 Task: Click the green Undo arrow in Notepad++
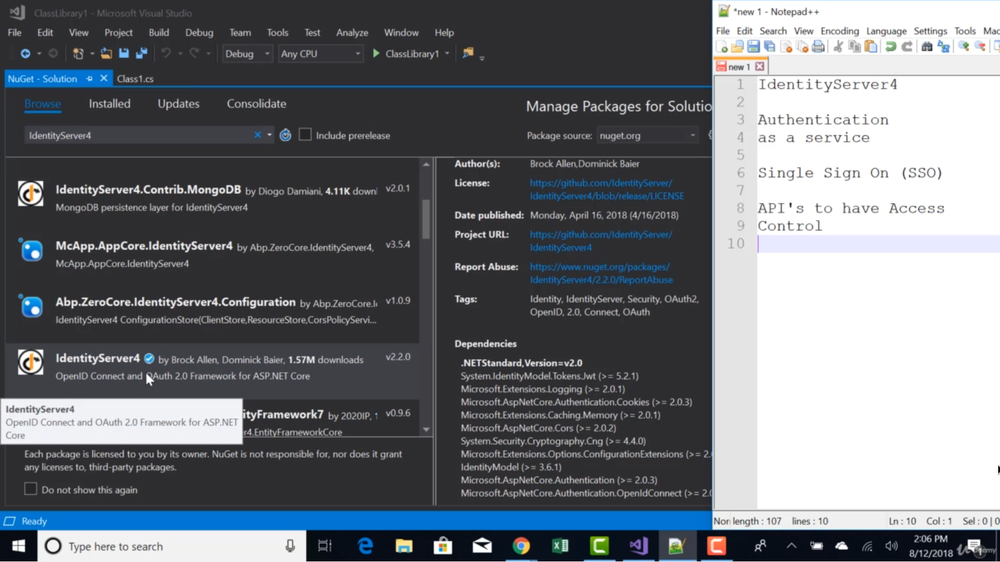(x=891, y=47)
